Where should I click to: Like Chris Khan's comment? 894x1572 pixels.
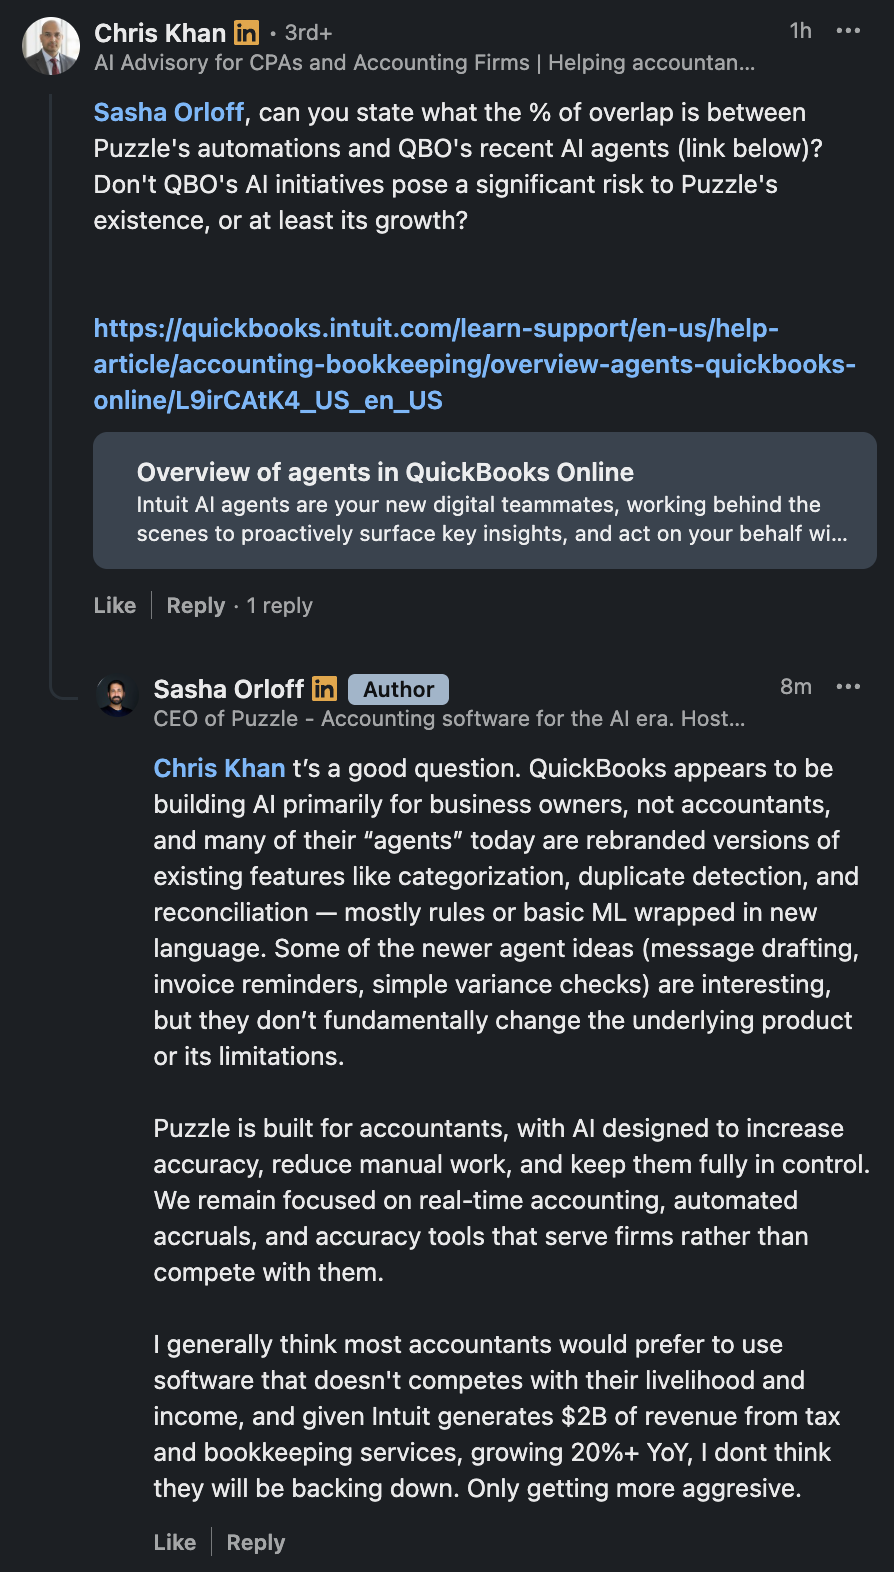(x=115, y=606)
